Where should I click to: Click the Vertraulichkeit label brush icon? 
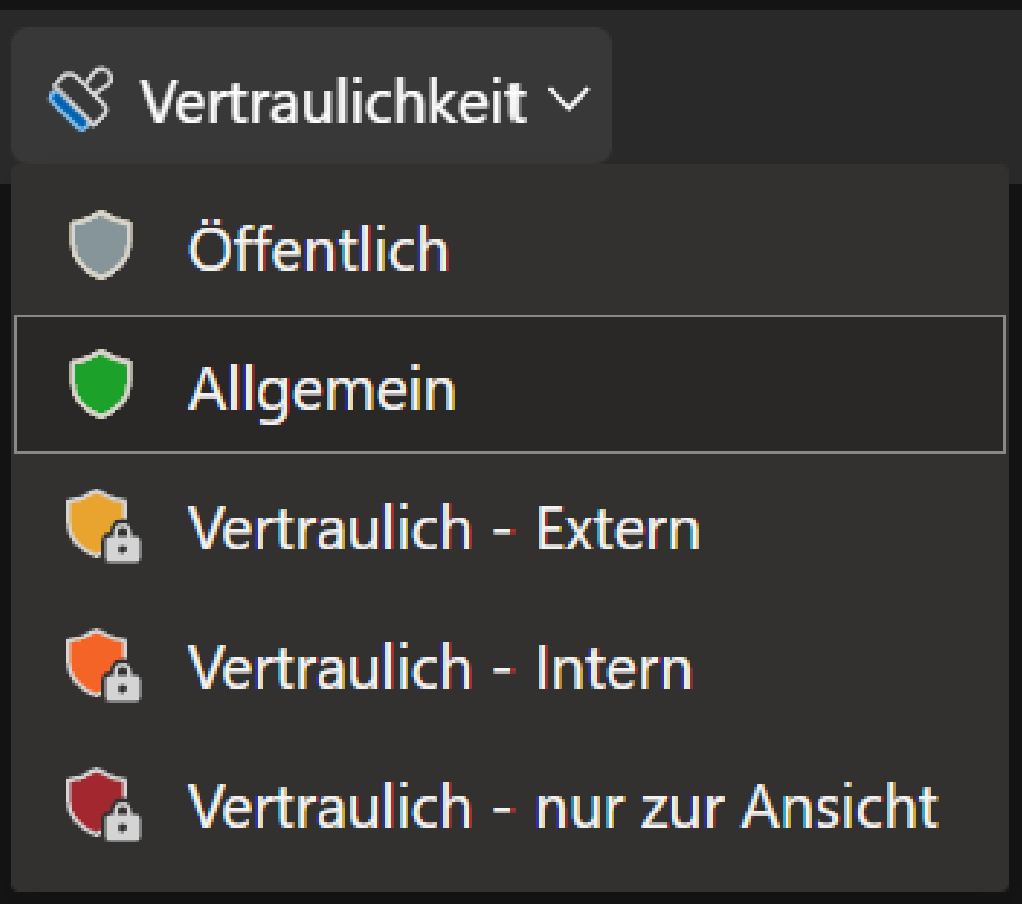pyautogui.click(x=81, y=99)
